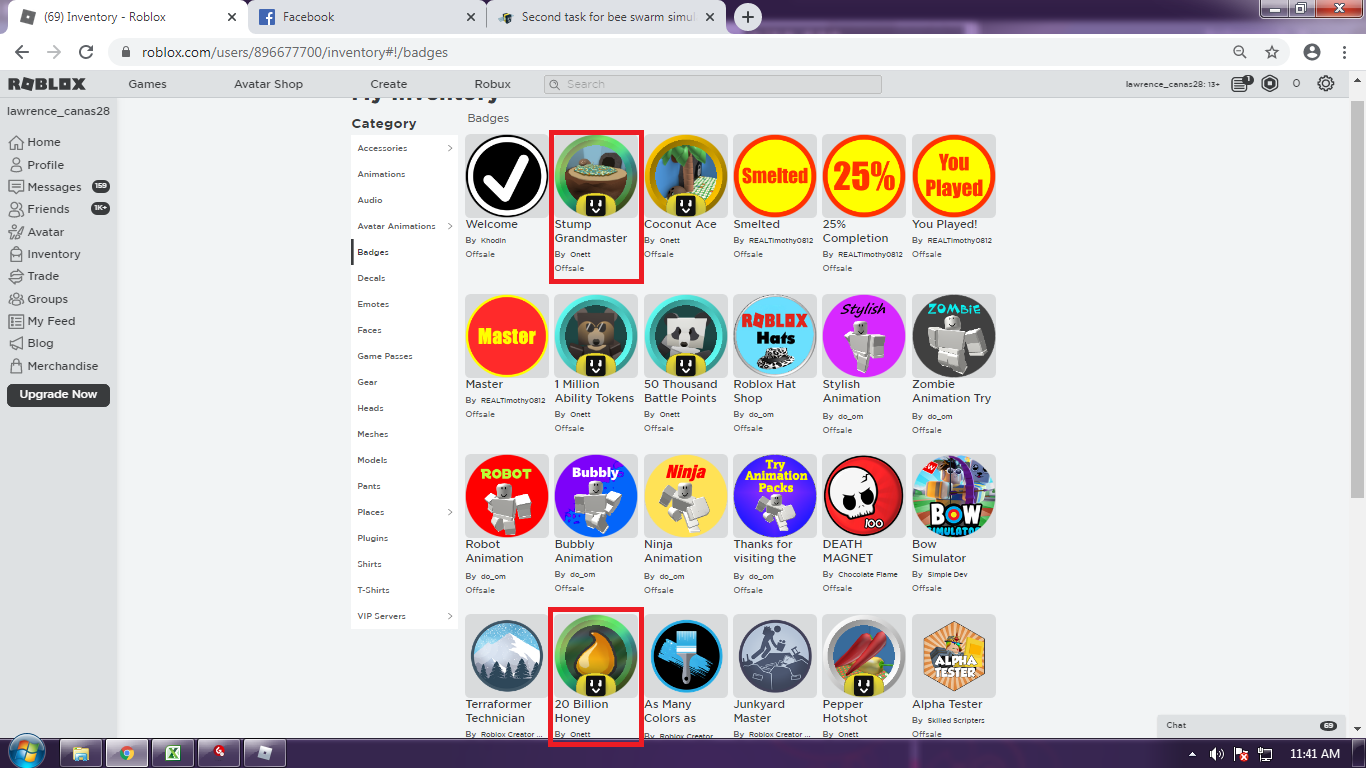Expand the Avatar Animations category
Viewport: 1366px width, 768px height.
tap(450, 226)
